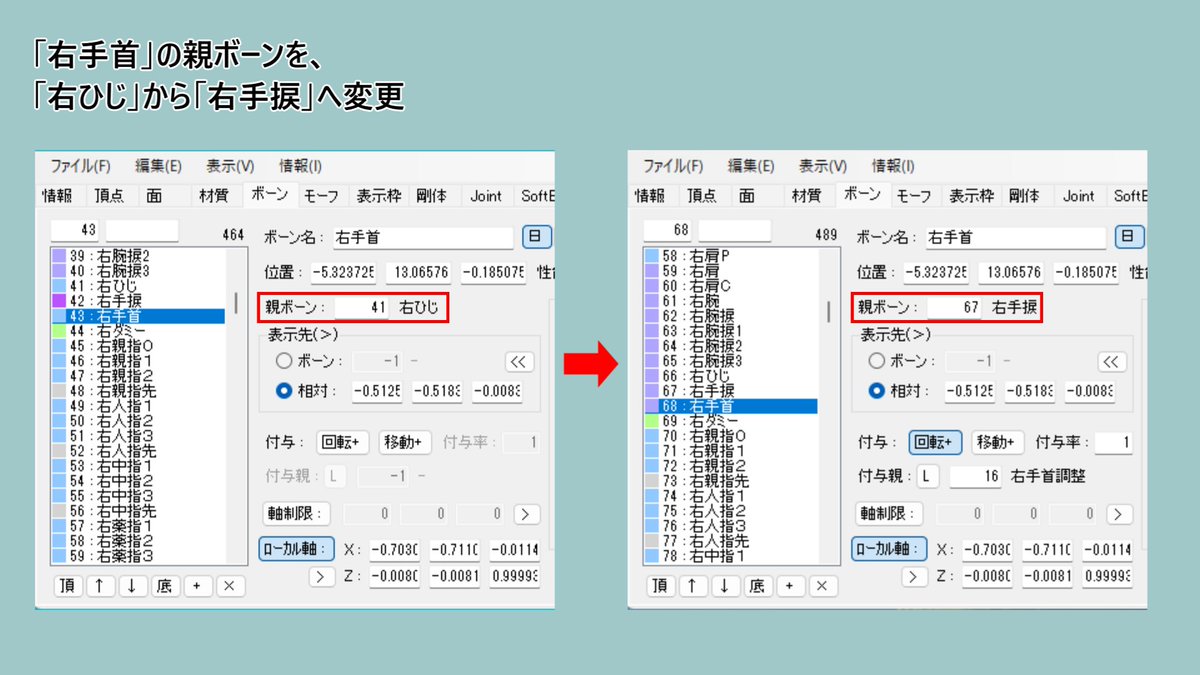Select 相対 radio in 489-bone window
This screenshot has width=1200, height=675.
click(x=875, y=391)
